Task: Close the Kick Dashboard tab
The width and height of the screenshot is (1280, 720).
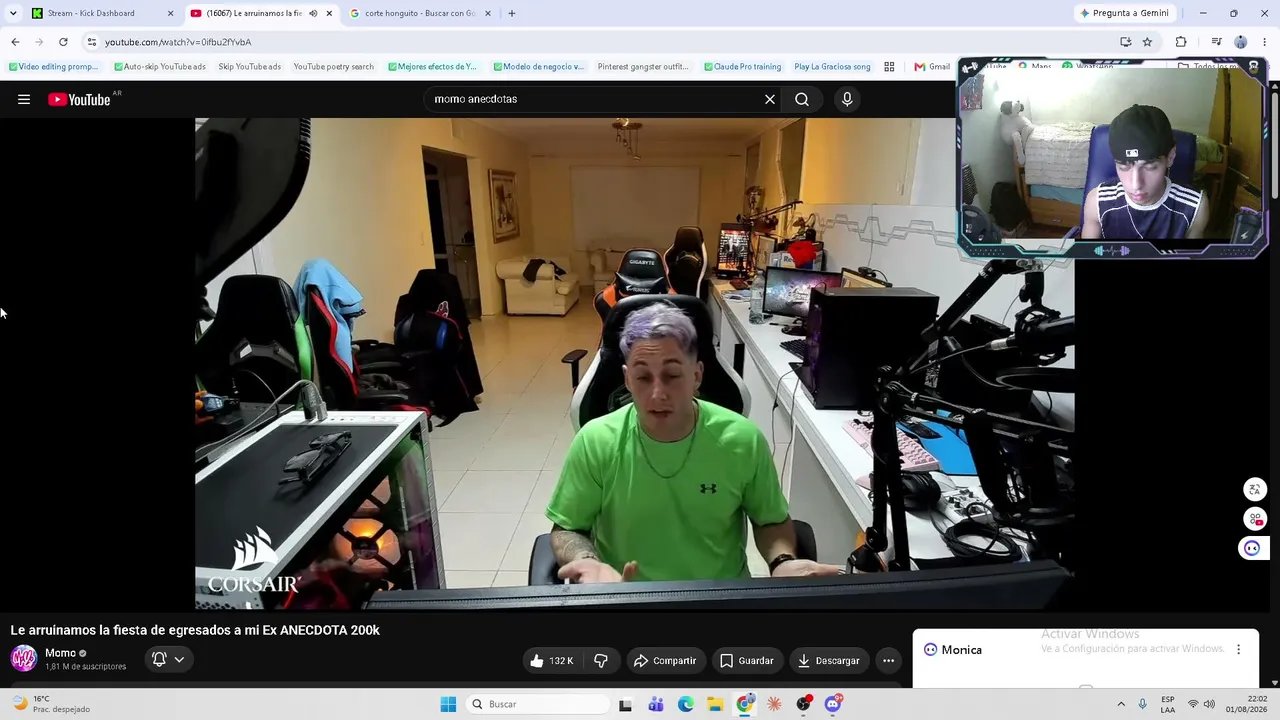Action: click(x=170, y=13)
